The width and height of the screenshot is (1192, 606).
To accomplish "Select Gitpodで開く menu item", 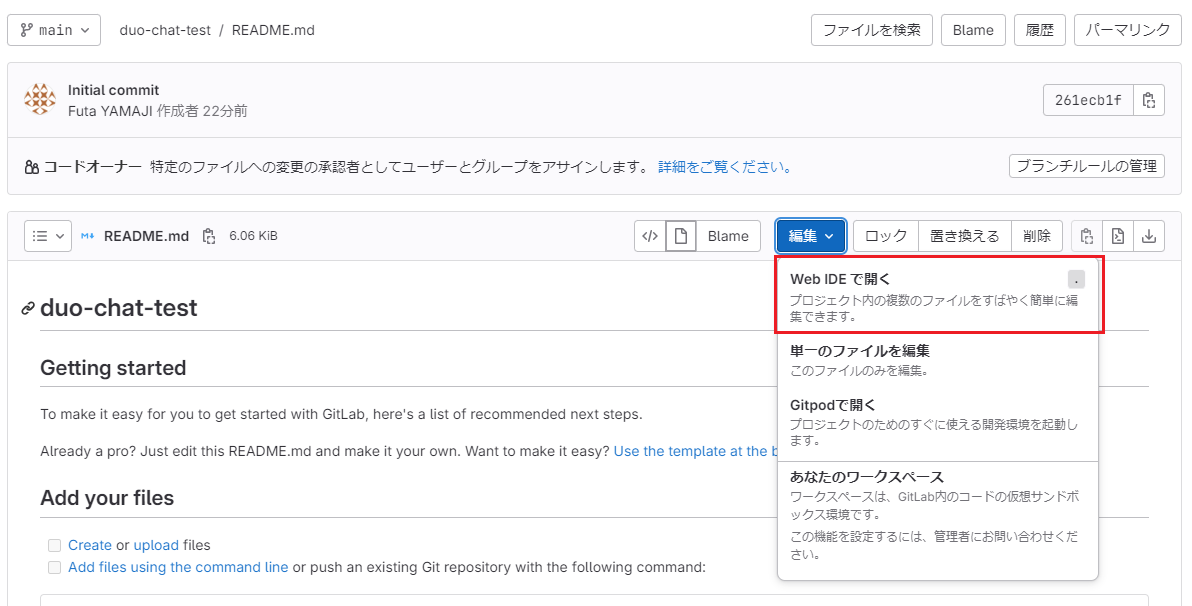I will pos(938,423).
